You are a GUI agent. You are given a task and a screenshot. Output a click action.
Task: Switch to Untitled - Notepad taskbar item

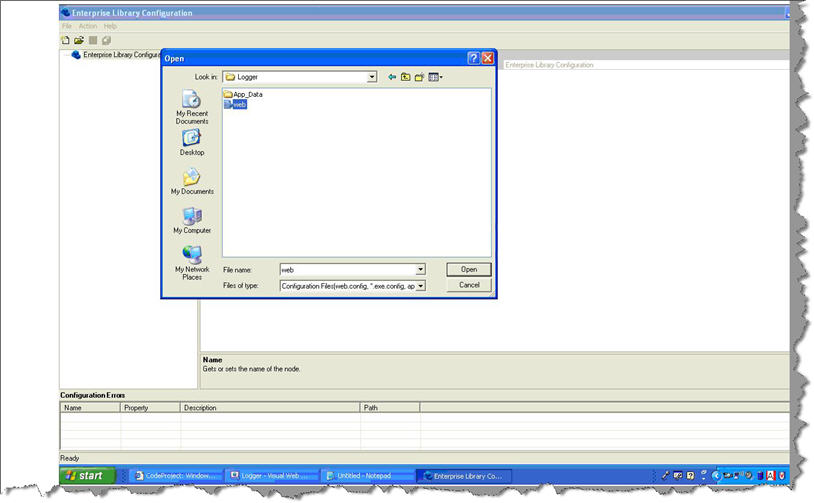(x=369, y=475)
